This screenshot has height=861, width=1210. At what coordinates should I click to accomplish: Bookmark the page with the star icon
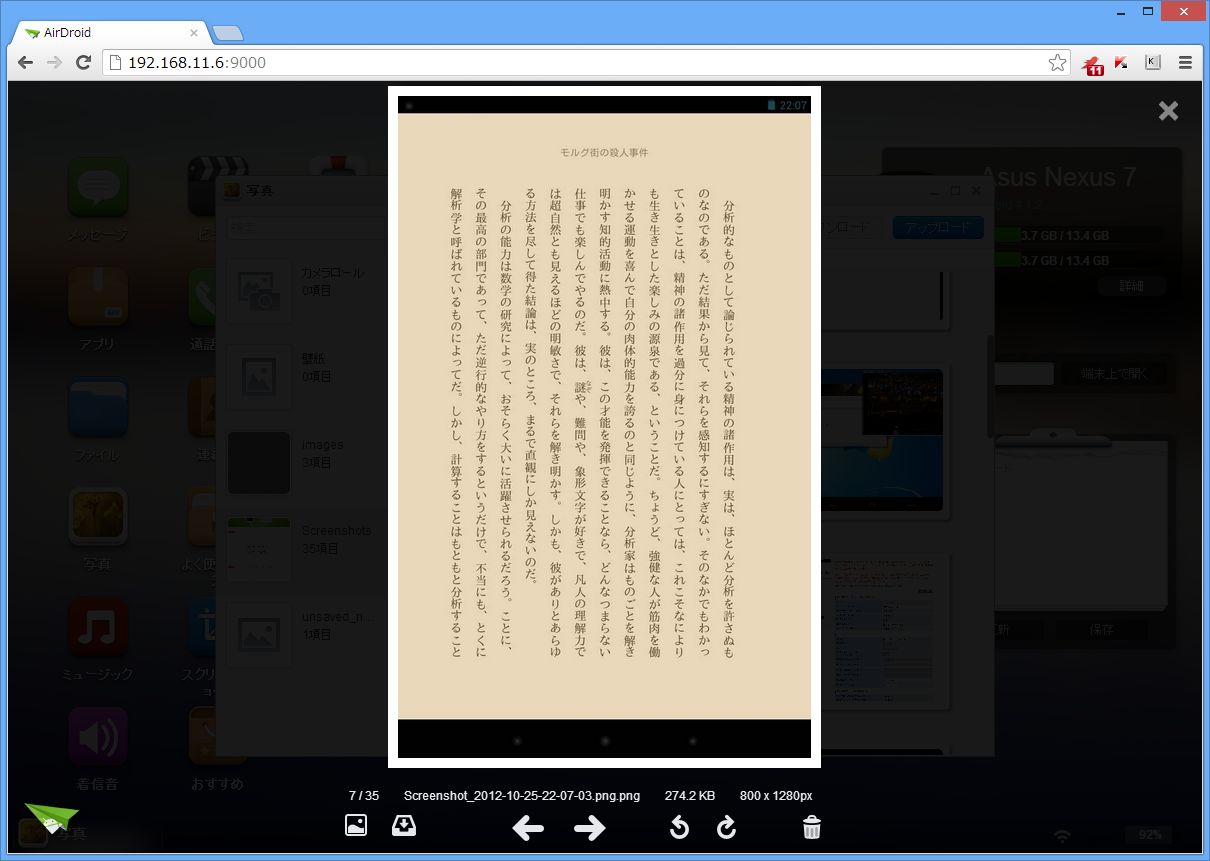pyautogui.click(x=1057, y=63)
